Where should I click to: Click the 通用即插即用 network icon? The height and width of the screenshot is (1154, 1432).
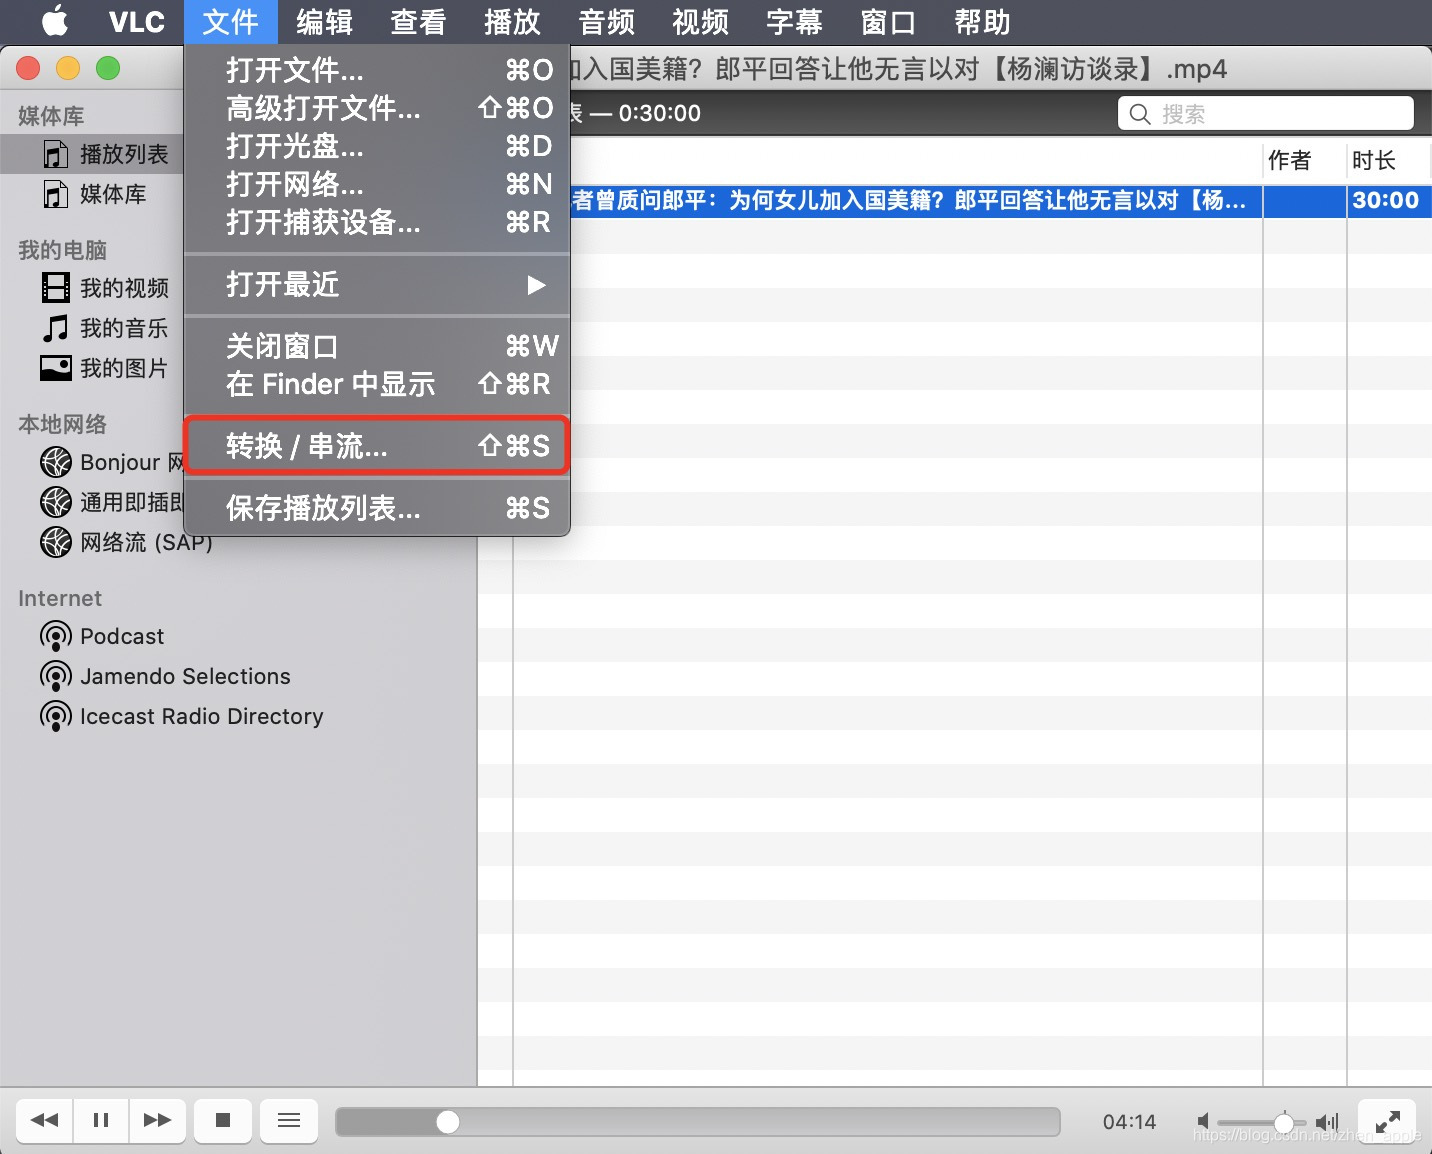[x=56, y=502]
